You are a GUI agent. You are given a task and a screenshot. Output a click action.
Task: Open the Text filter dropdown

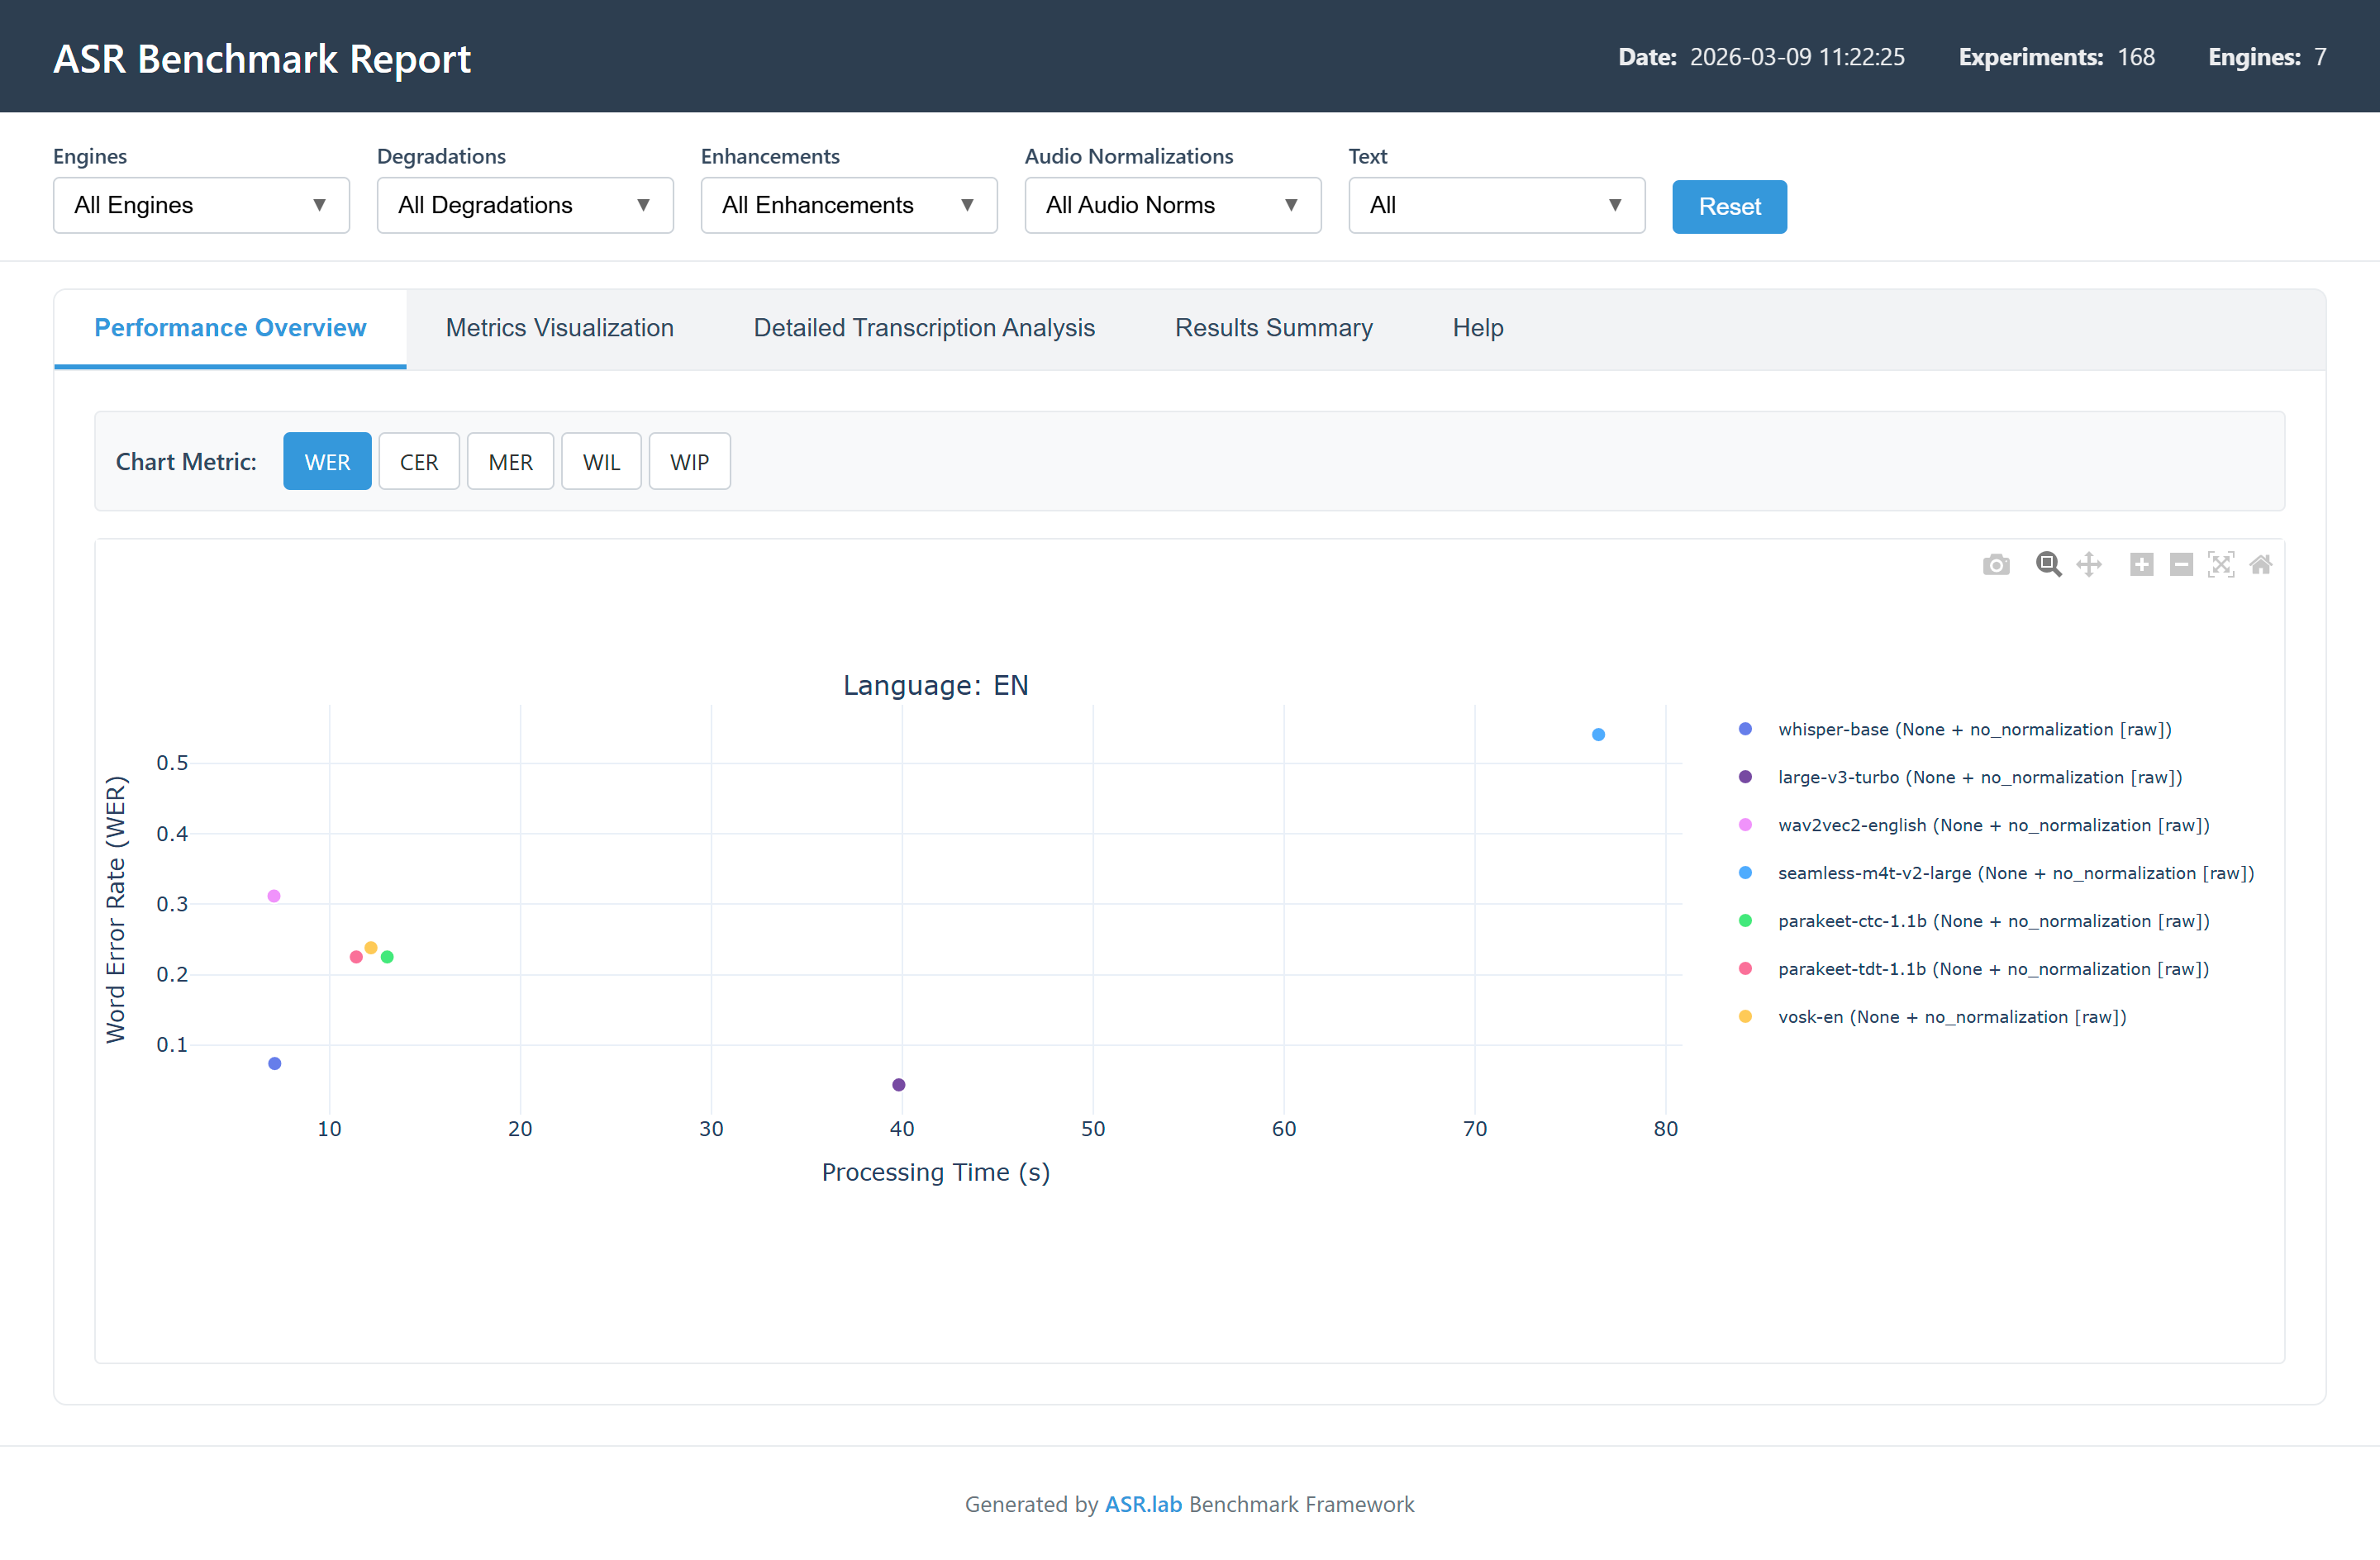click(1497, 205)
